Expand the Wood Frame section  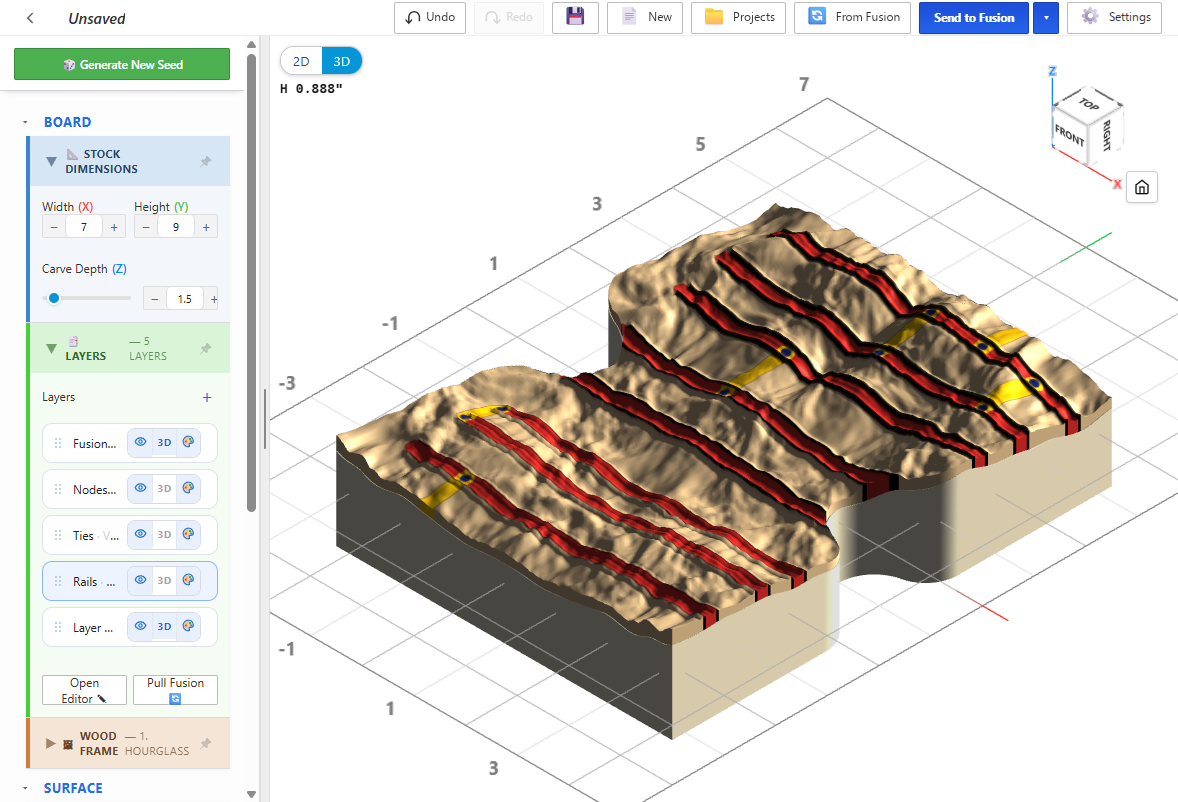point(50,743)
